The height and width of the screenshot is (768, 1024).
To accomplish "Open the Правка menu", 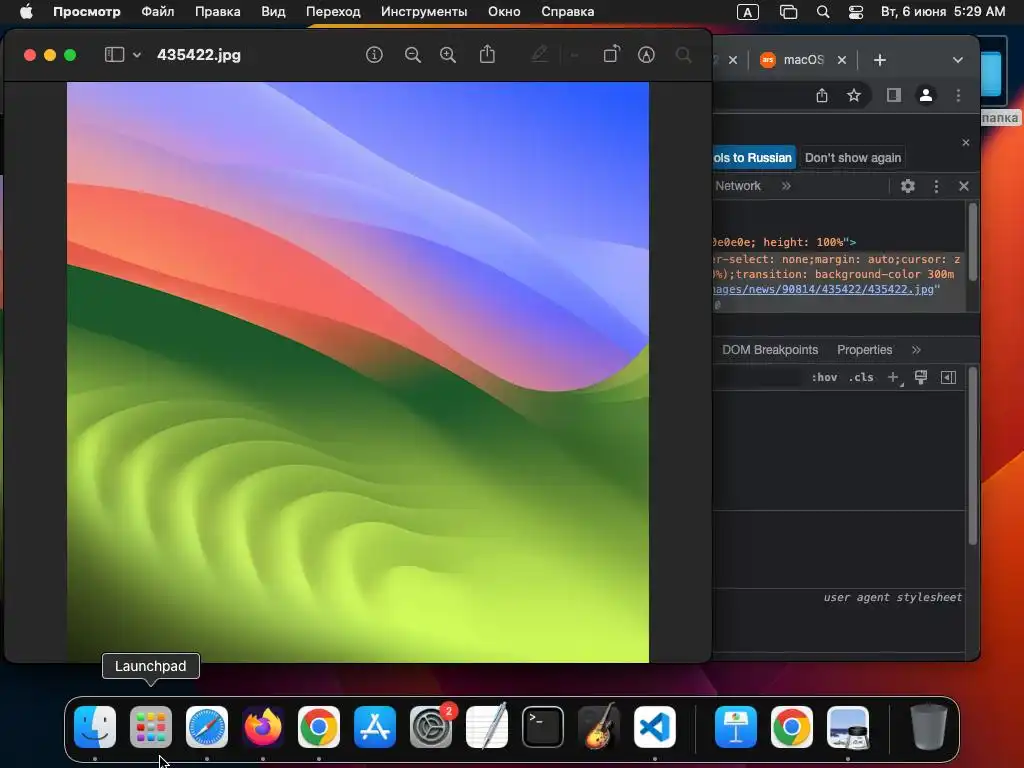I will [x=217, y=12].
